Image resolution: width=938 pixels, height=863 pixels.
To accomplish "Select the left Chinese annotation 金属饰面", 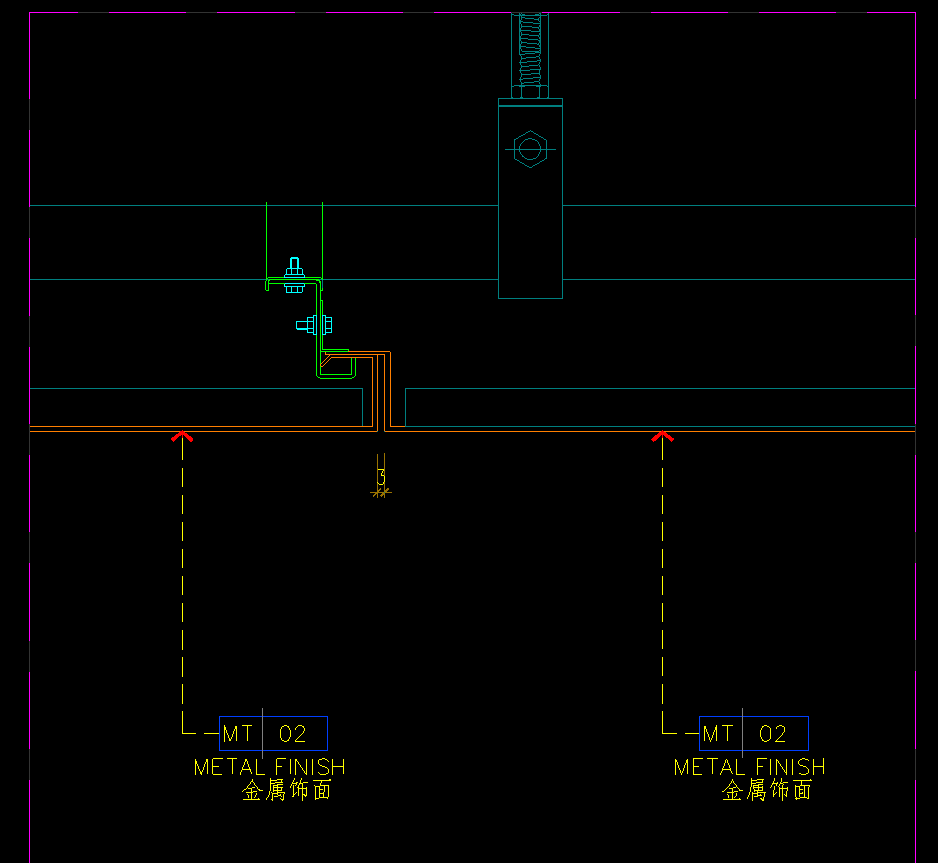I will (287, 791).
